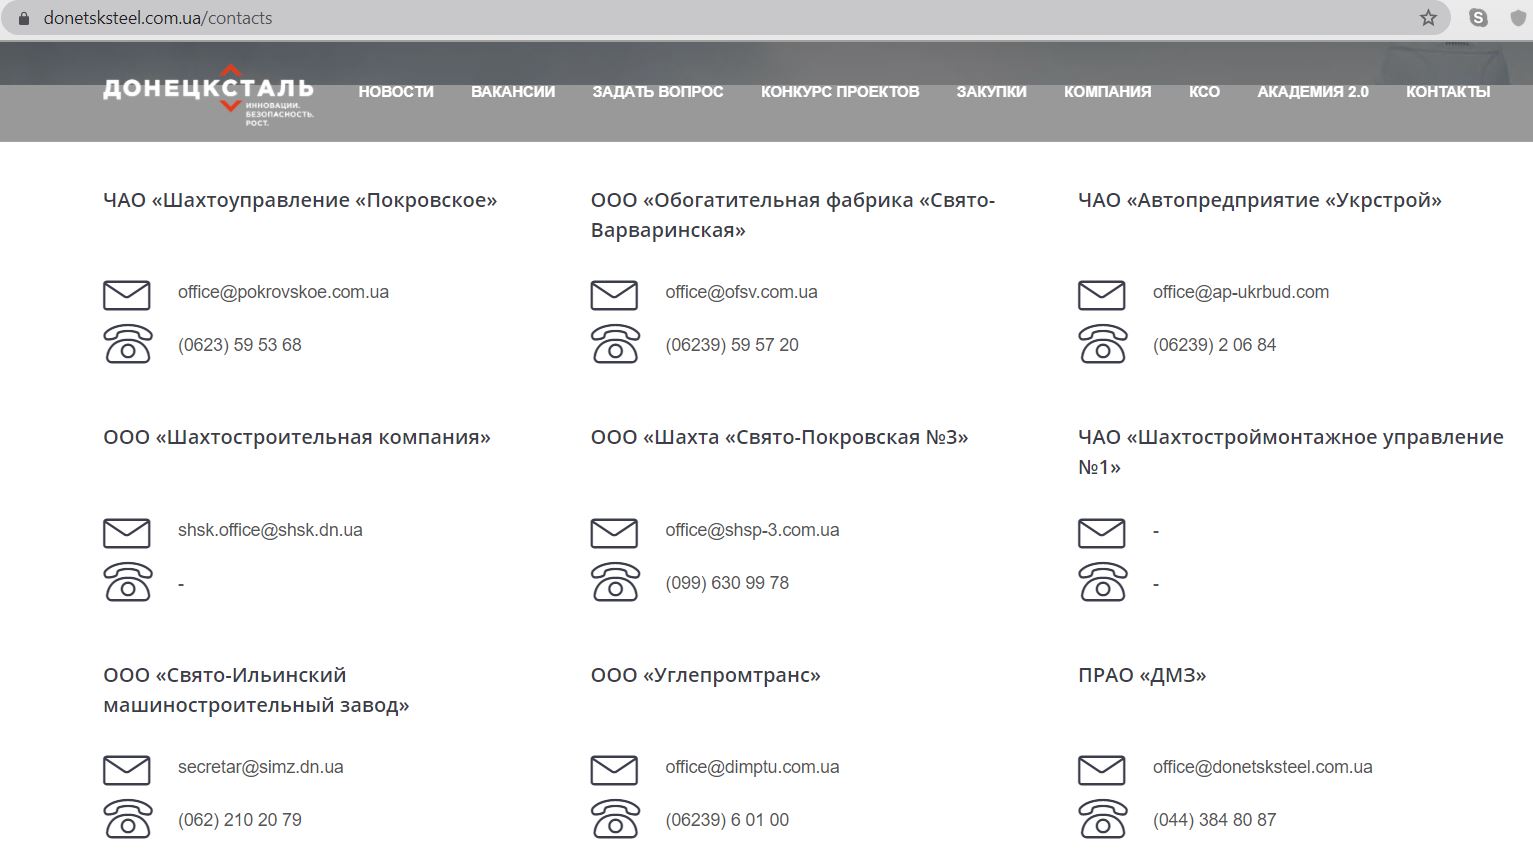Click heading ООО «Шахтостроительная компания»

coord(297,437)
